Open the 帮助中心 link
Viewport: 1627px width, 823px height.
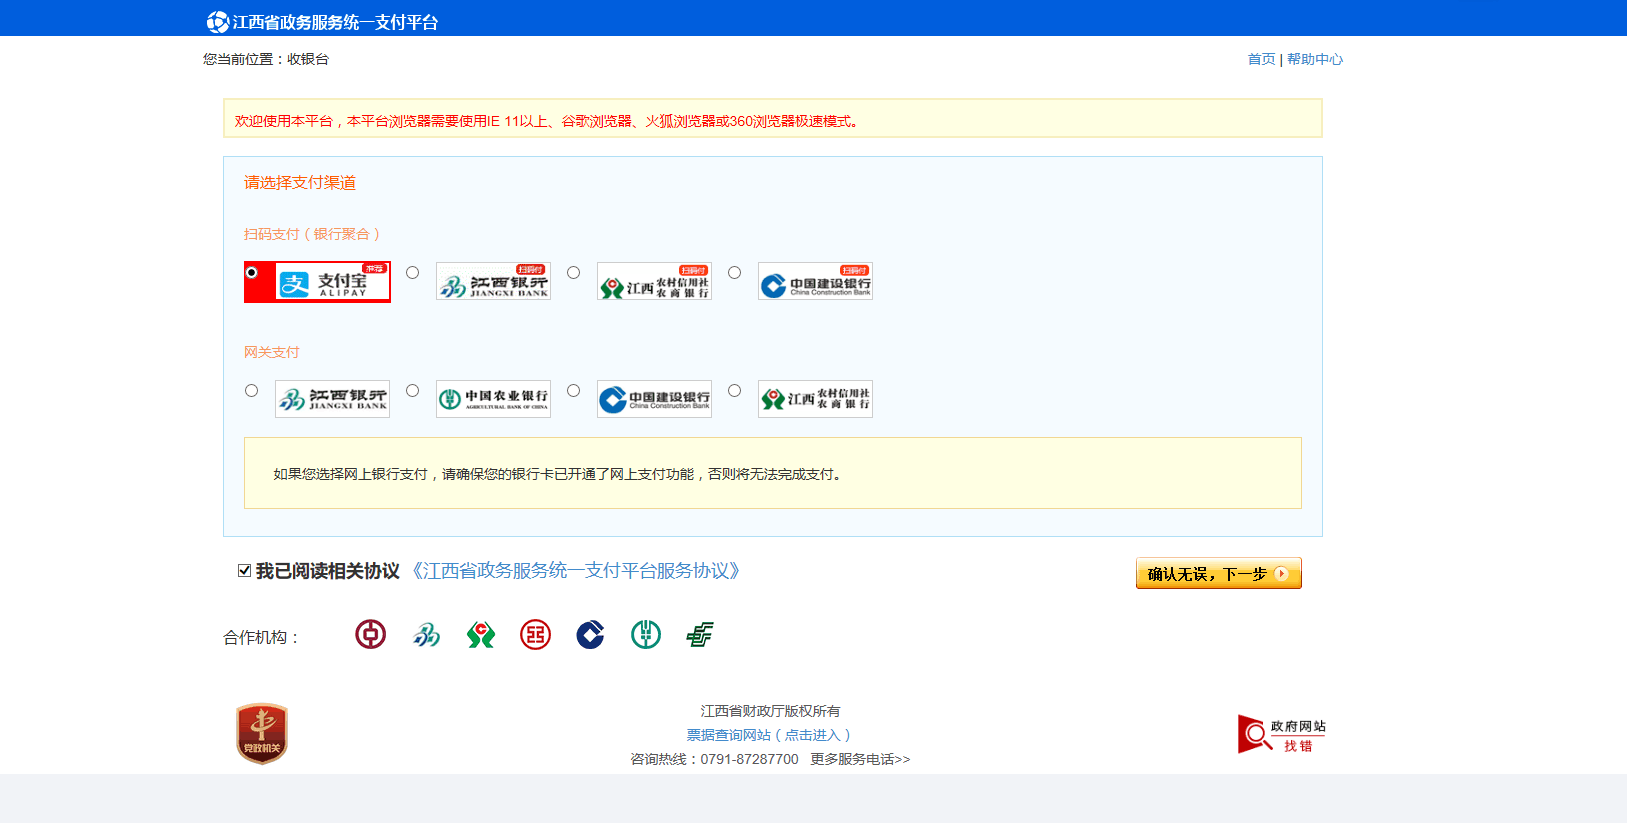[1314, 59]
